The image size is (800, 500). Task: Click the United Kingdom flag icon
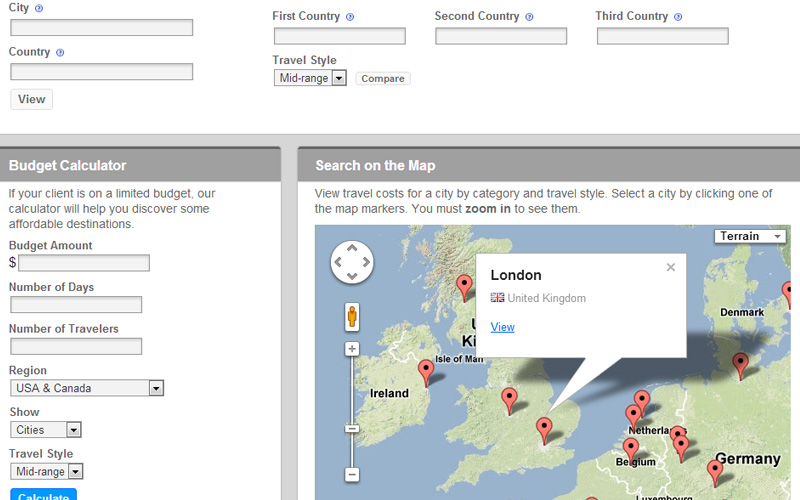pyautogui.click(x=497, y=297)
